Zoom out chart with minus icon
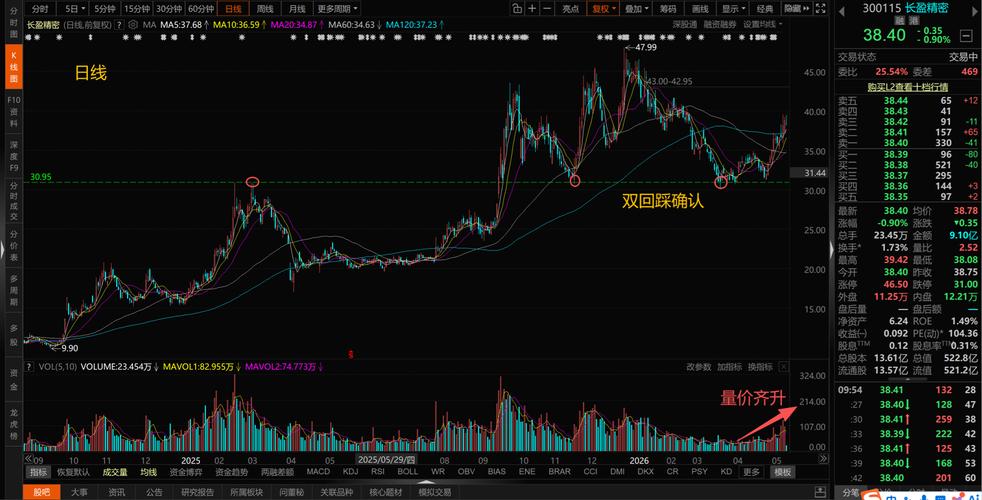 [547, 9]
